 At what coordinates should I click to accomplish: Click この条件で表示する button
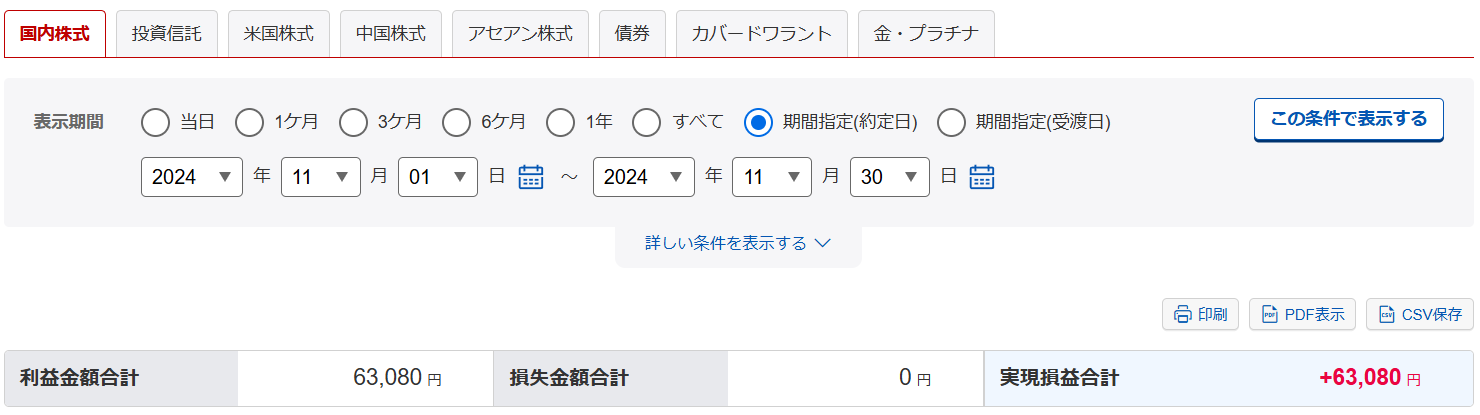(1349, 119)
